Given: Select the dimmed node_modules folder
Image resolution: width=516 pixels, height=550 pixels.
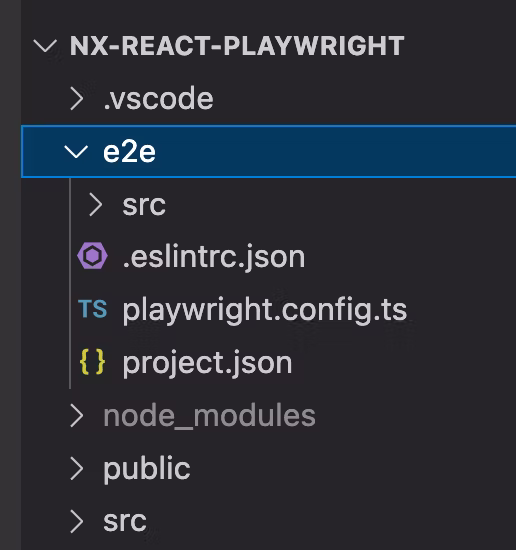Looking at the screenshot, I should pos(209,416).
